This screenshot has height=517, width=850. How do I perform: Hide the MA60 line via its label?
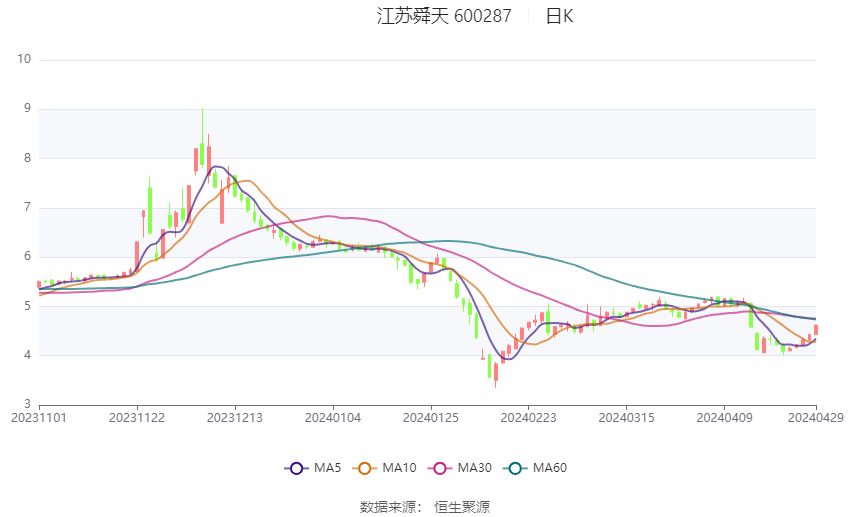click(550, 468)
